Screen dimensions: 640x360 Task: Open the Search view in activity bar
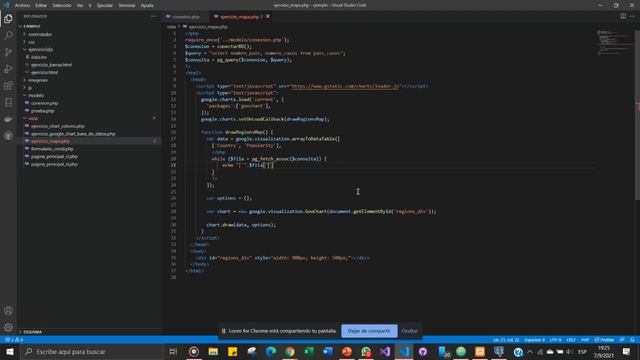pyautogui.click(x=8, y=36)
